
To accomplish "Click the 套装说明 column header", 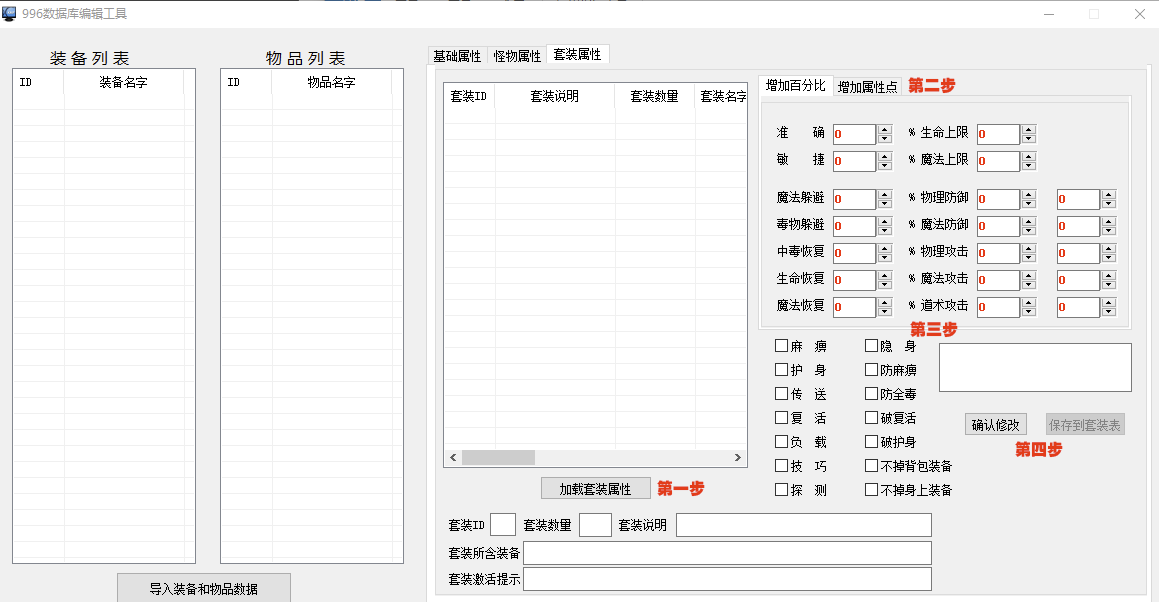I will tap(554, 96).
